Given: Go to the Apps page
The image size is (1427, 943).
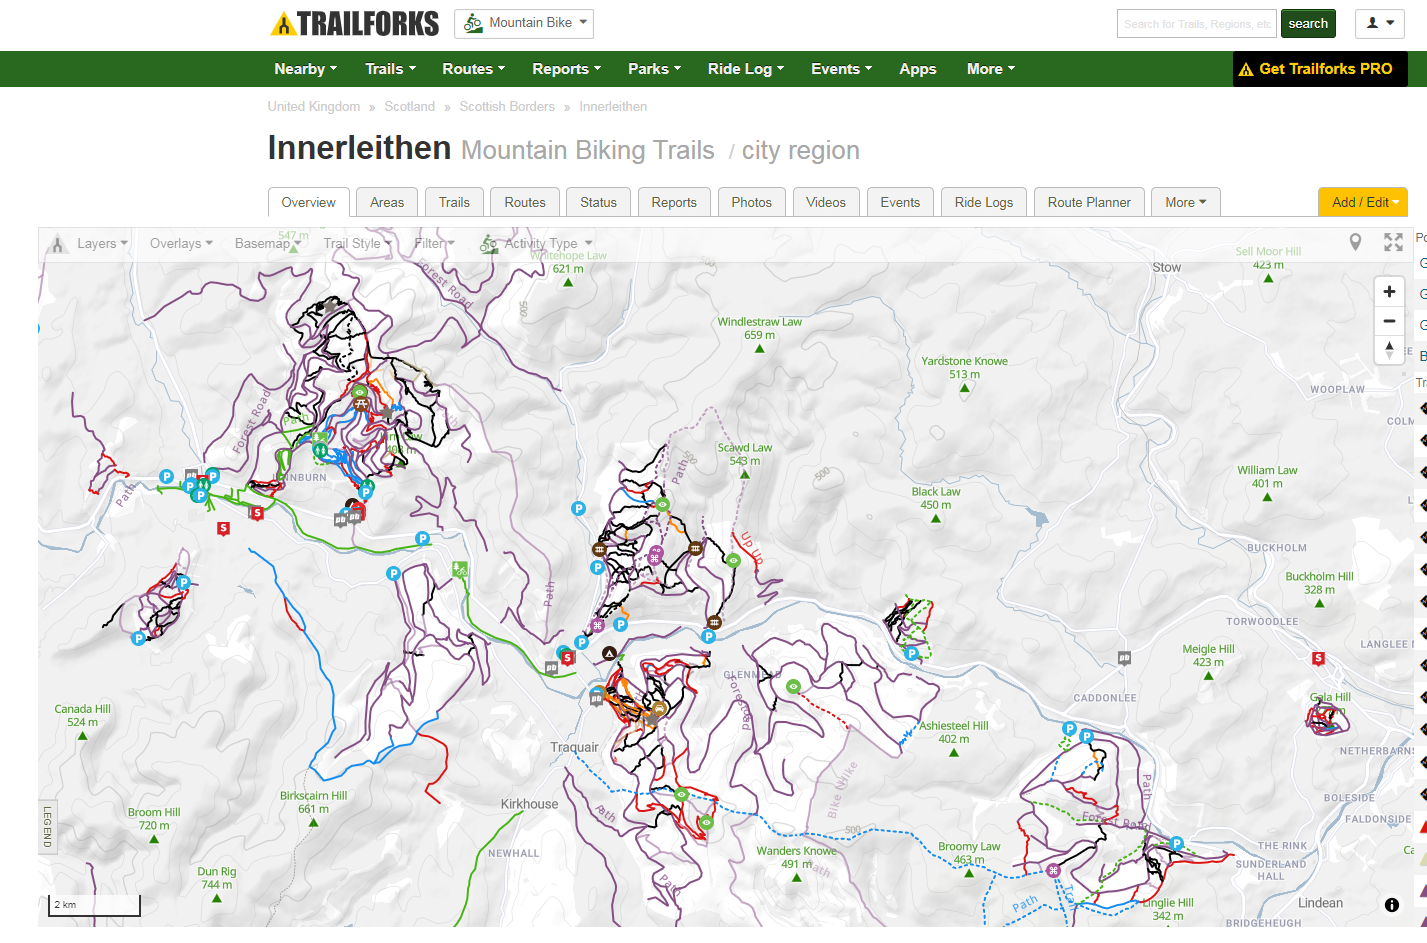Looking at the screenshot, I should 917,69.
